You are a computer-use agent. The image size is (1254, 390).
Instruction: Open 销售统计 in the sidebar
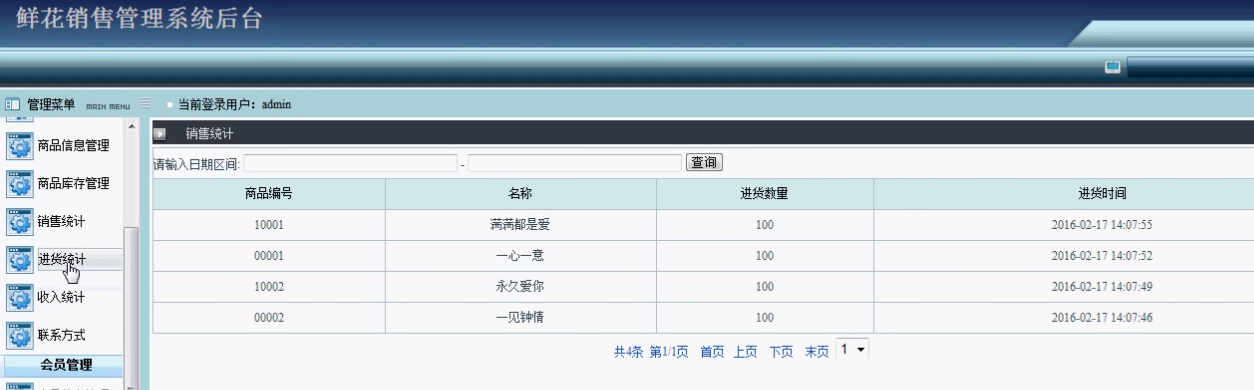click(x=61, y=222)
